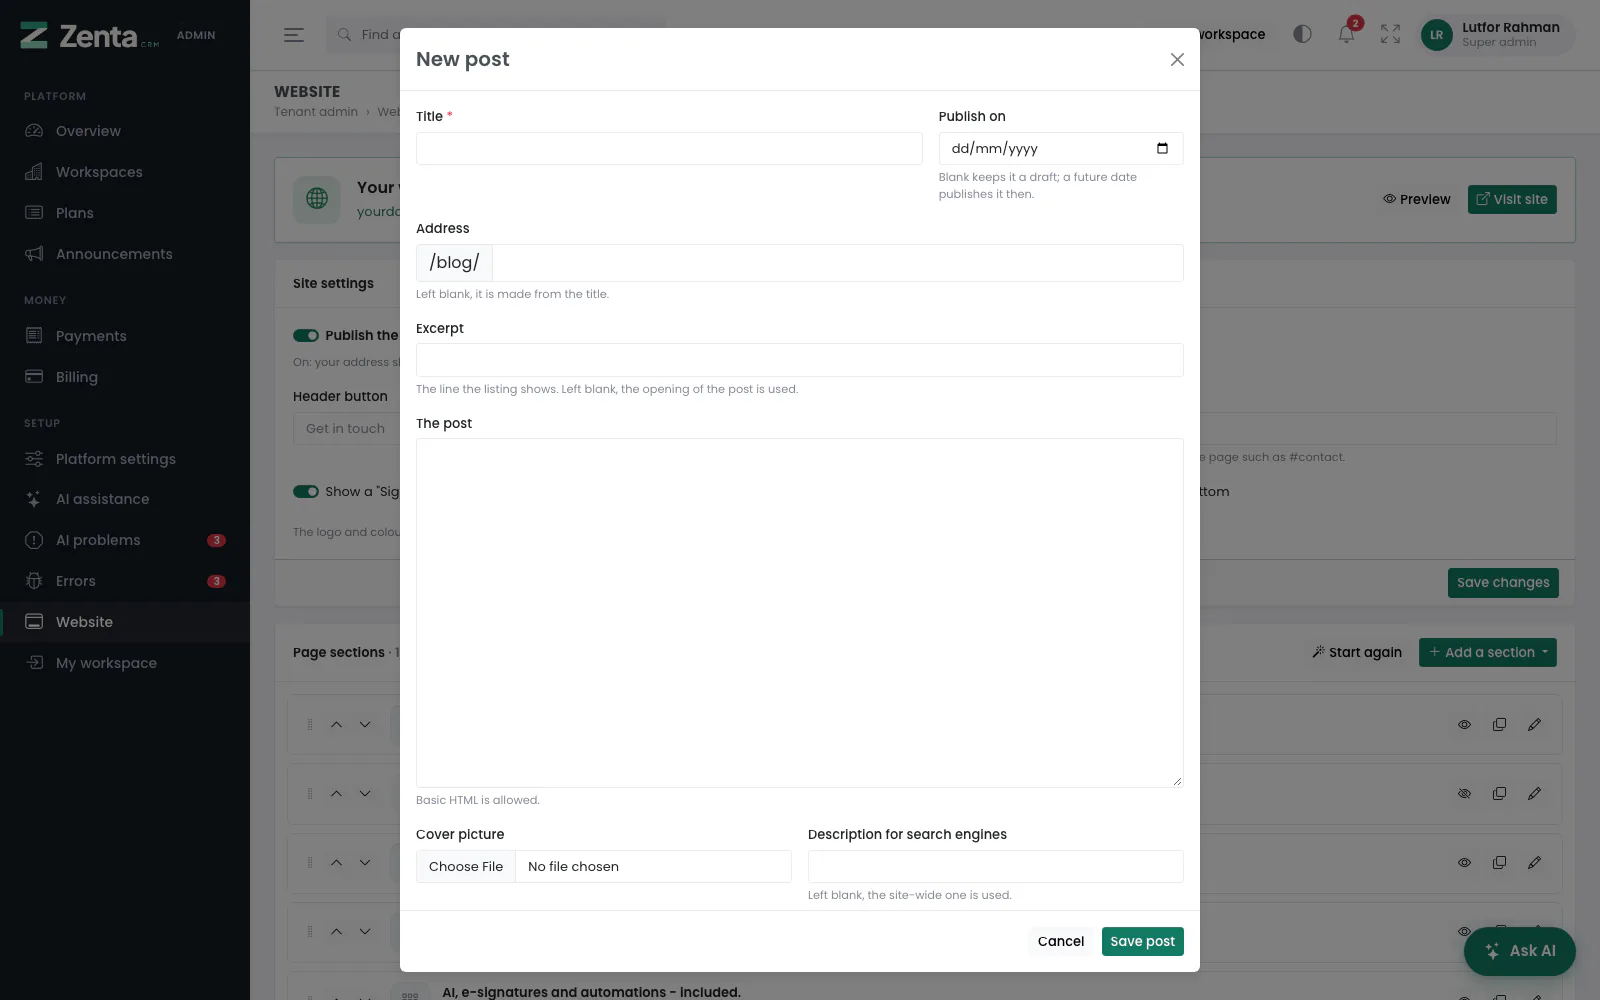Click the search magnifier icon
Image resolution: width=1600 pixels, height=1000 pixels.
tap(344, 35)
